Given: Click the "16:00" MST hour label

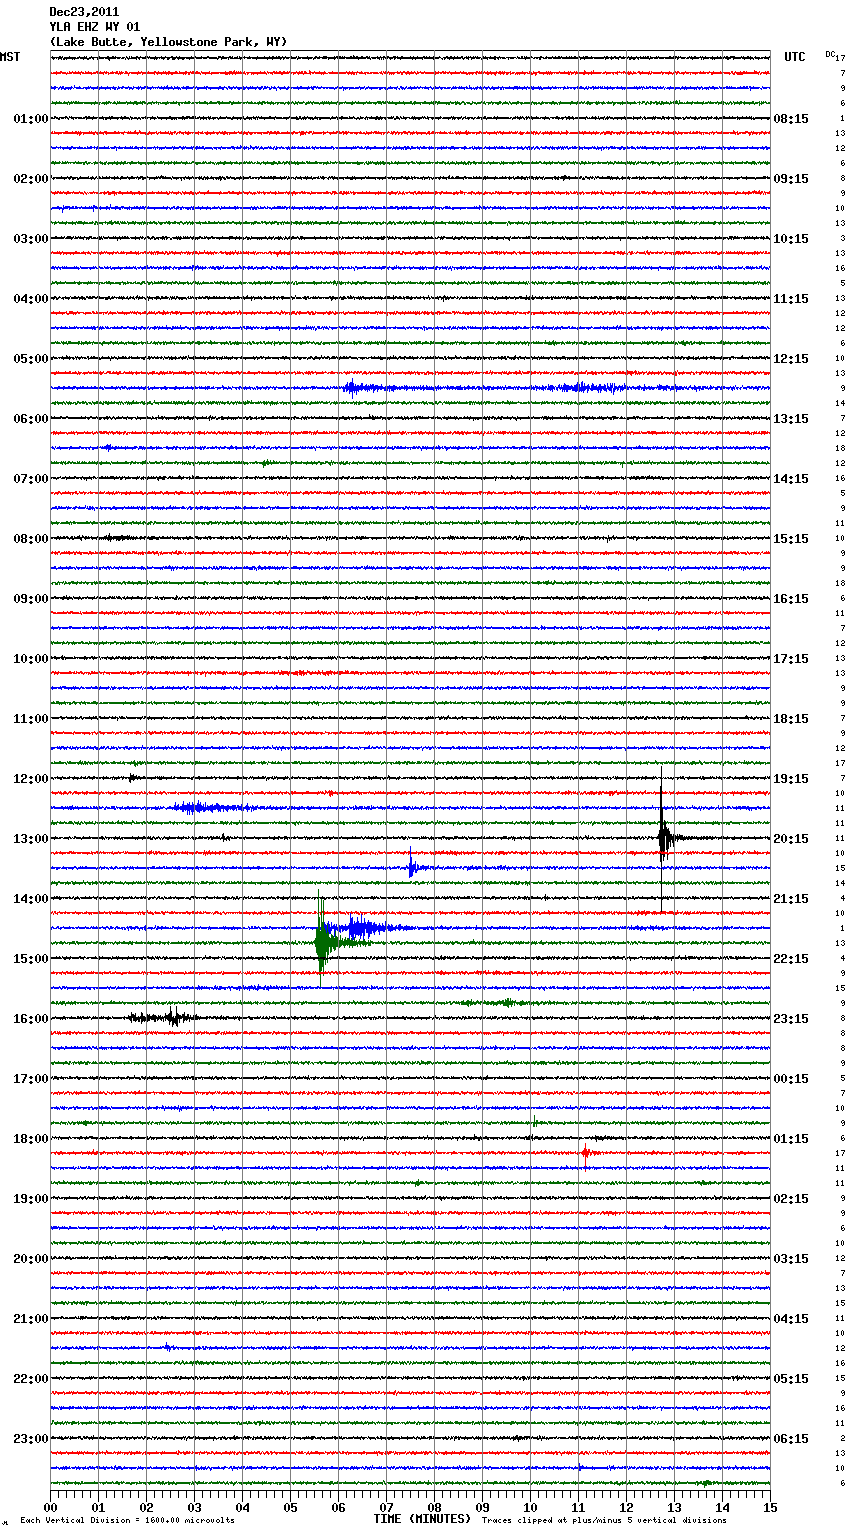Looking at the screenshot, I should coord(31,1019).
